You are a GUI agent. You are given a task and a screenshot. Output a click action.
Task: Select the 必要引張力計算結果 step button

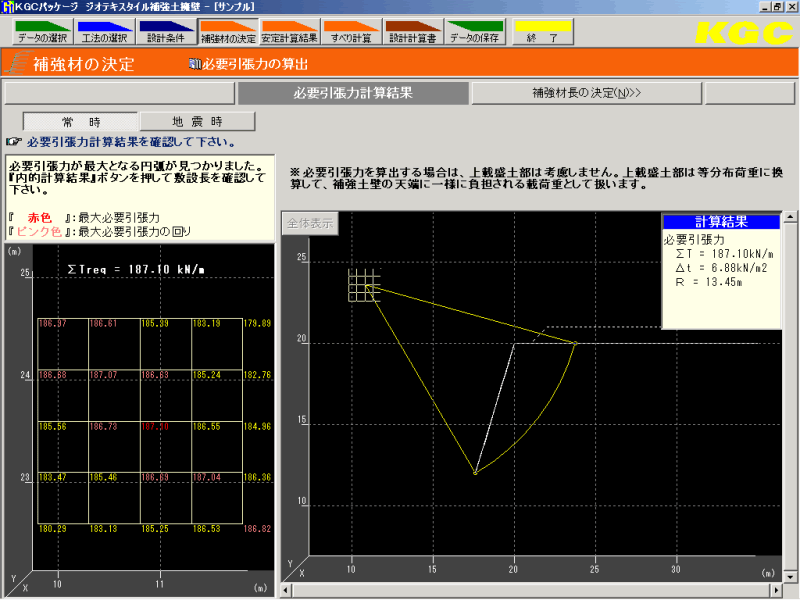(352, 93)
